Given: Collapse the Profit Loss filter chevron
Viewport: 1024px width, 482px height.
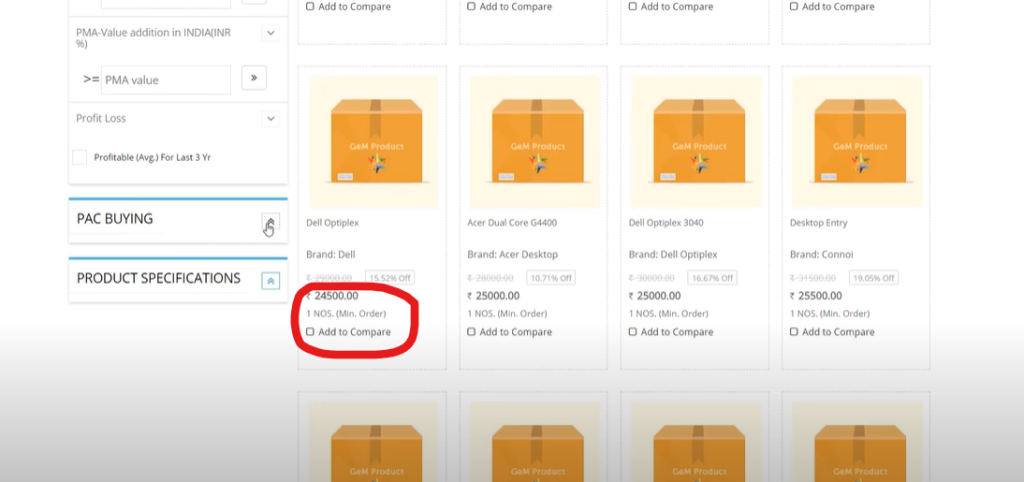Looking at the screenshot, I should coord(270,119).
